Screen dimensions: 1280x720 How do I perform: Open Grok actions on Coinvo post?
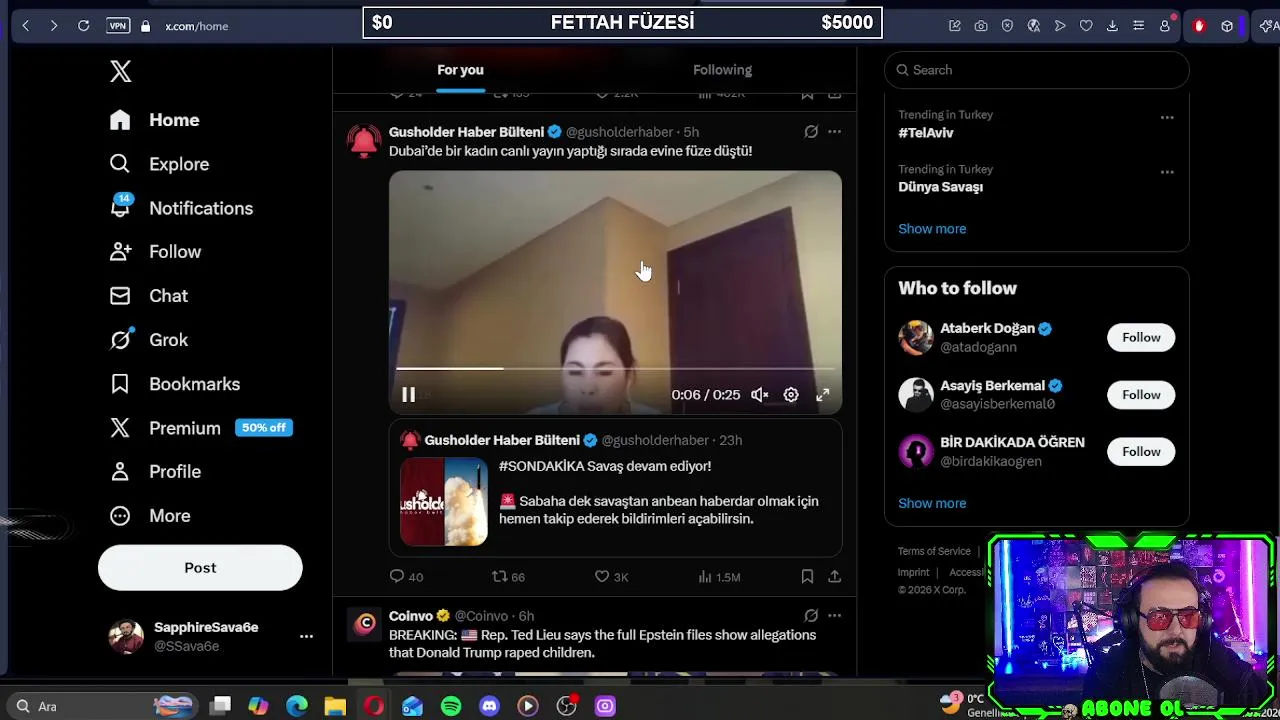[x=811, y=616]
